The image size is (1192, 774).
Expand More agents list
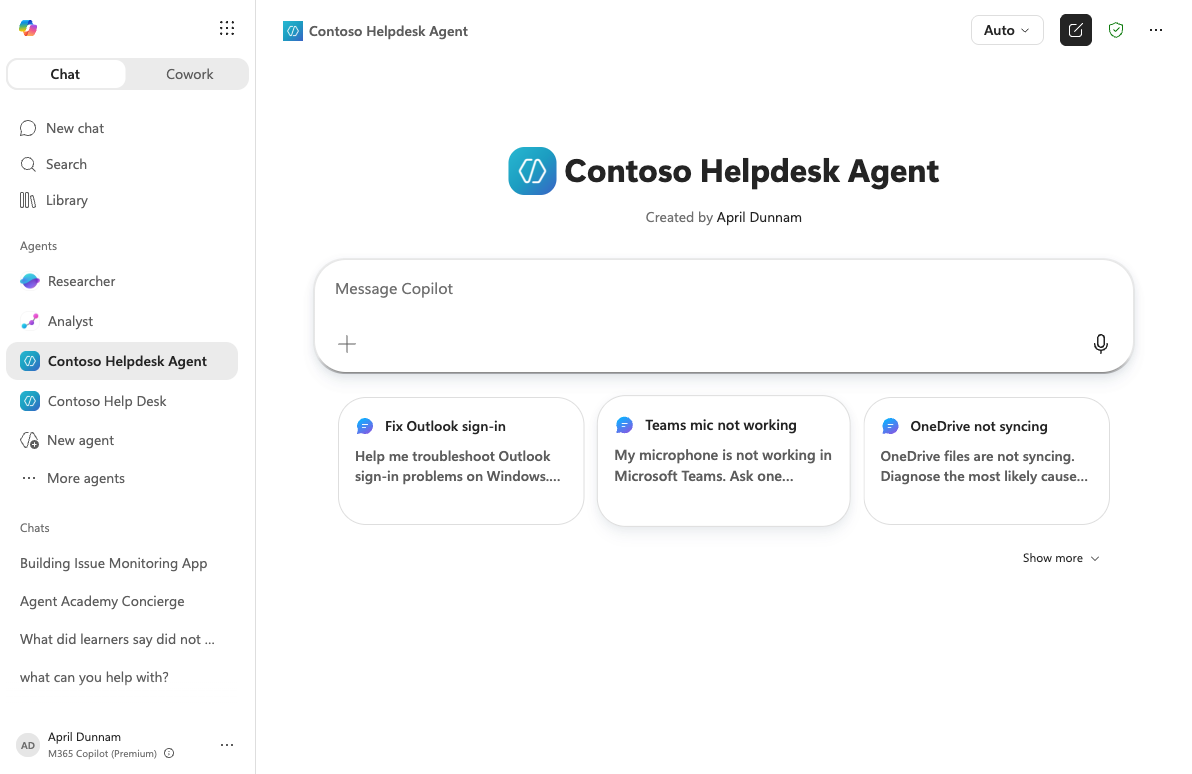coord(122,478)
